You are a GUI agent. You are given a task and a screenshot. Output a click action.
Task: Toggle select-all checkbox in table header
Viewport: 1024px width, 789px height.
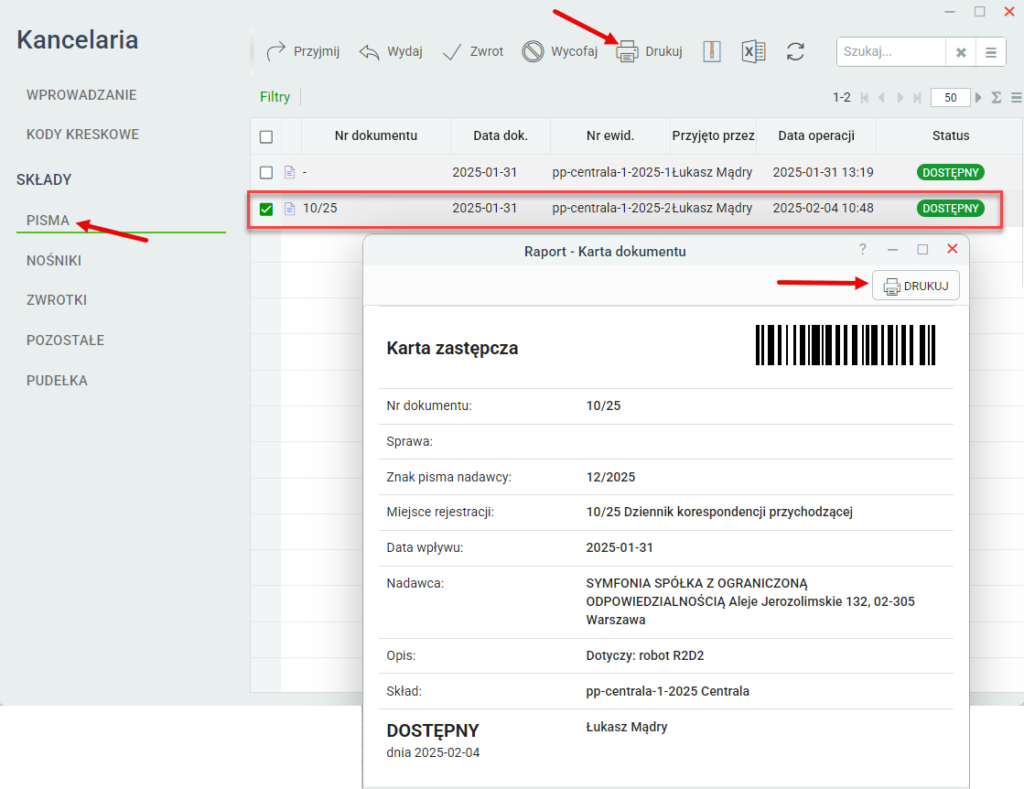pyautogui.click(x=266, y=137)
